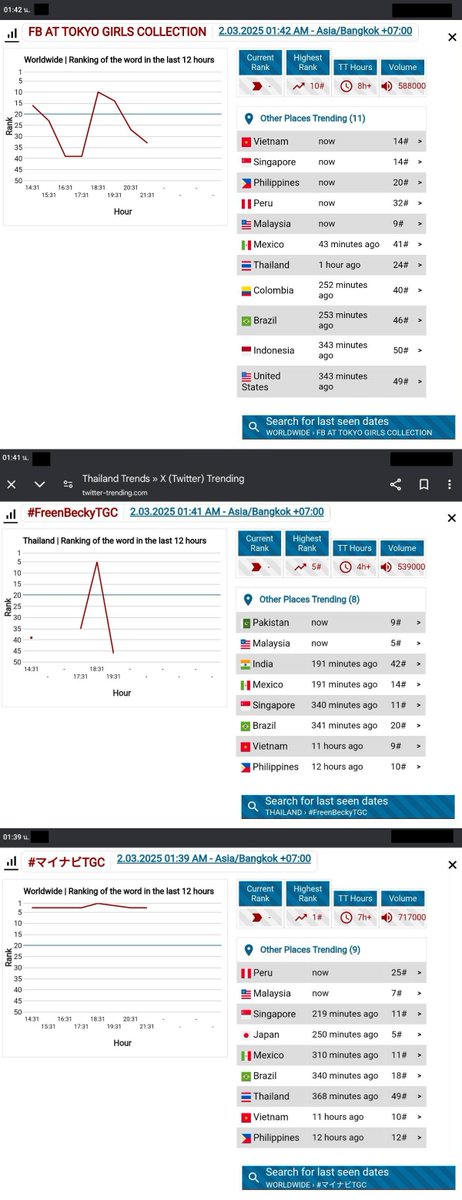Click Volume 588000 button
The height and width of the screenshot is (1200, 462).
tap(403, 77)
